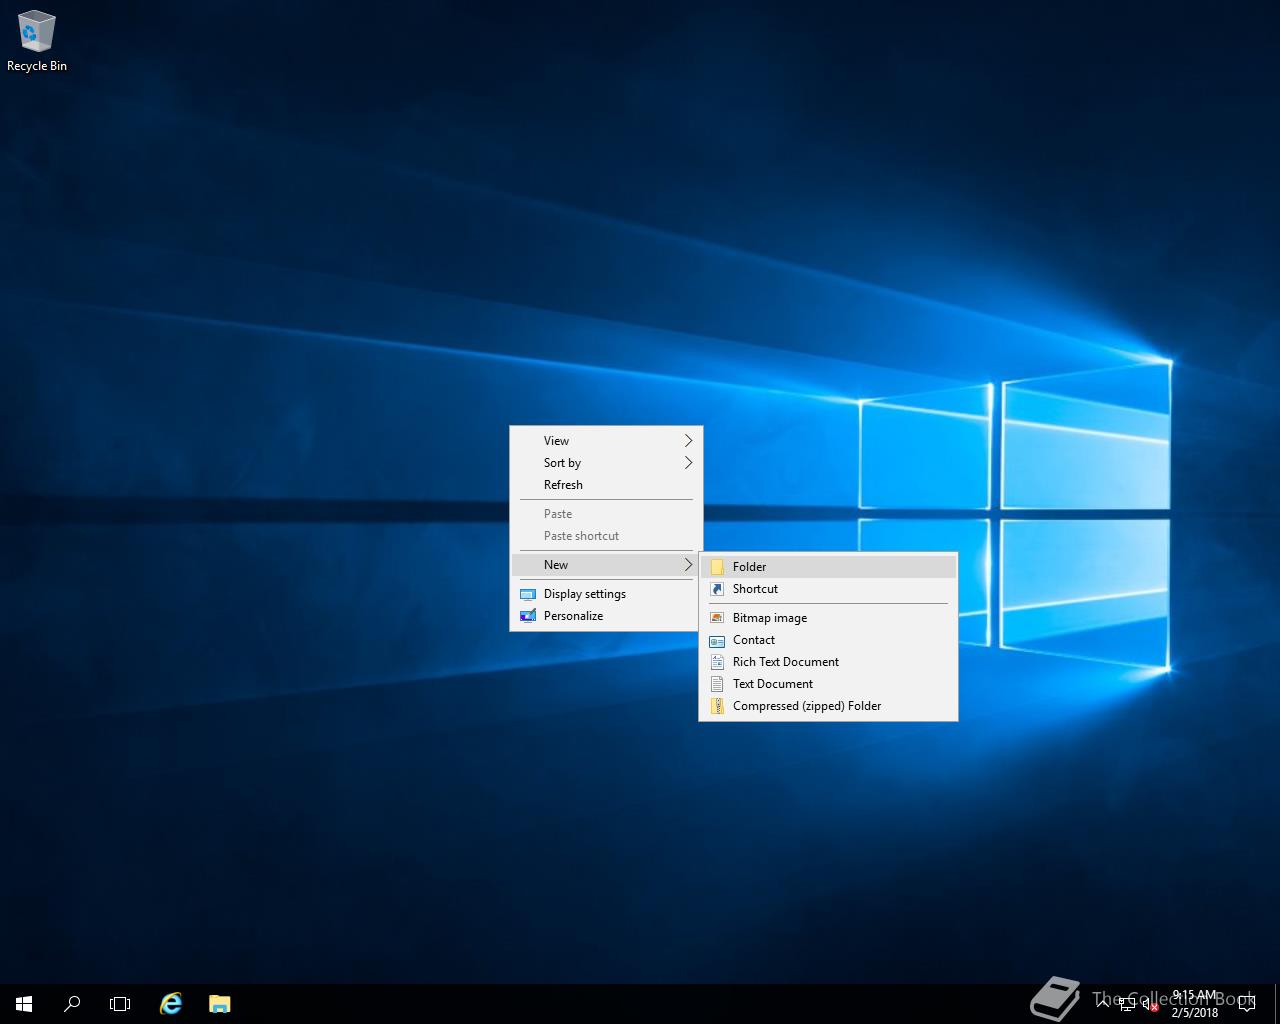Screen dimensions: 1280x1024
Task: Click the greyed-out Paste shortcut entry
Action: click(x=606, y=536)
